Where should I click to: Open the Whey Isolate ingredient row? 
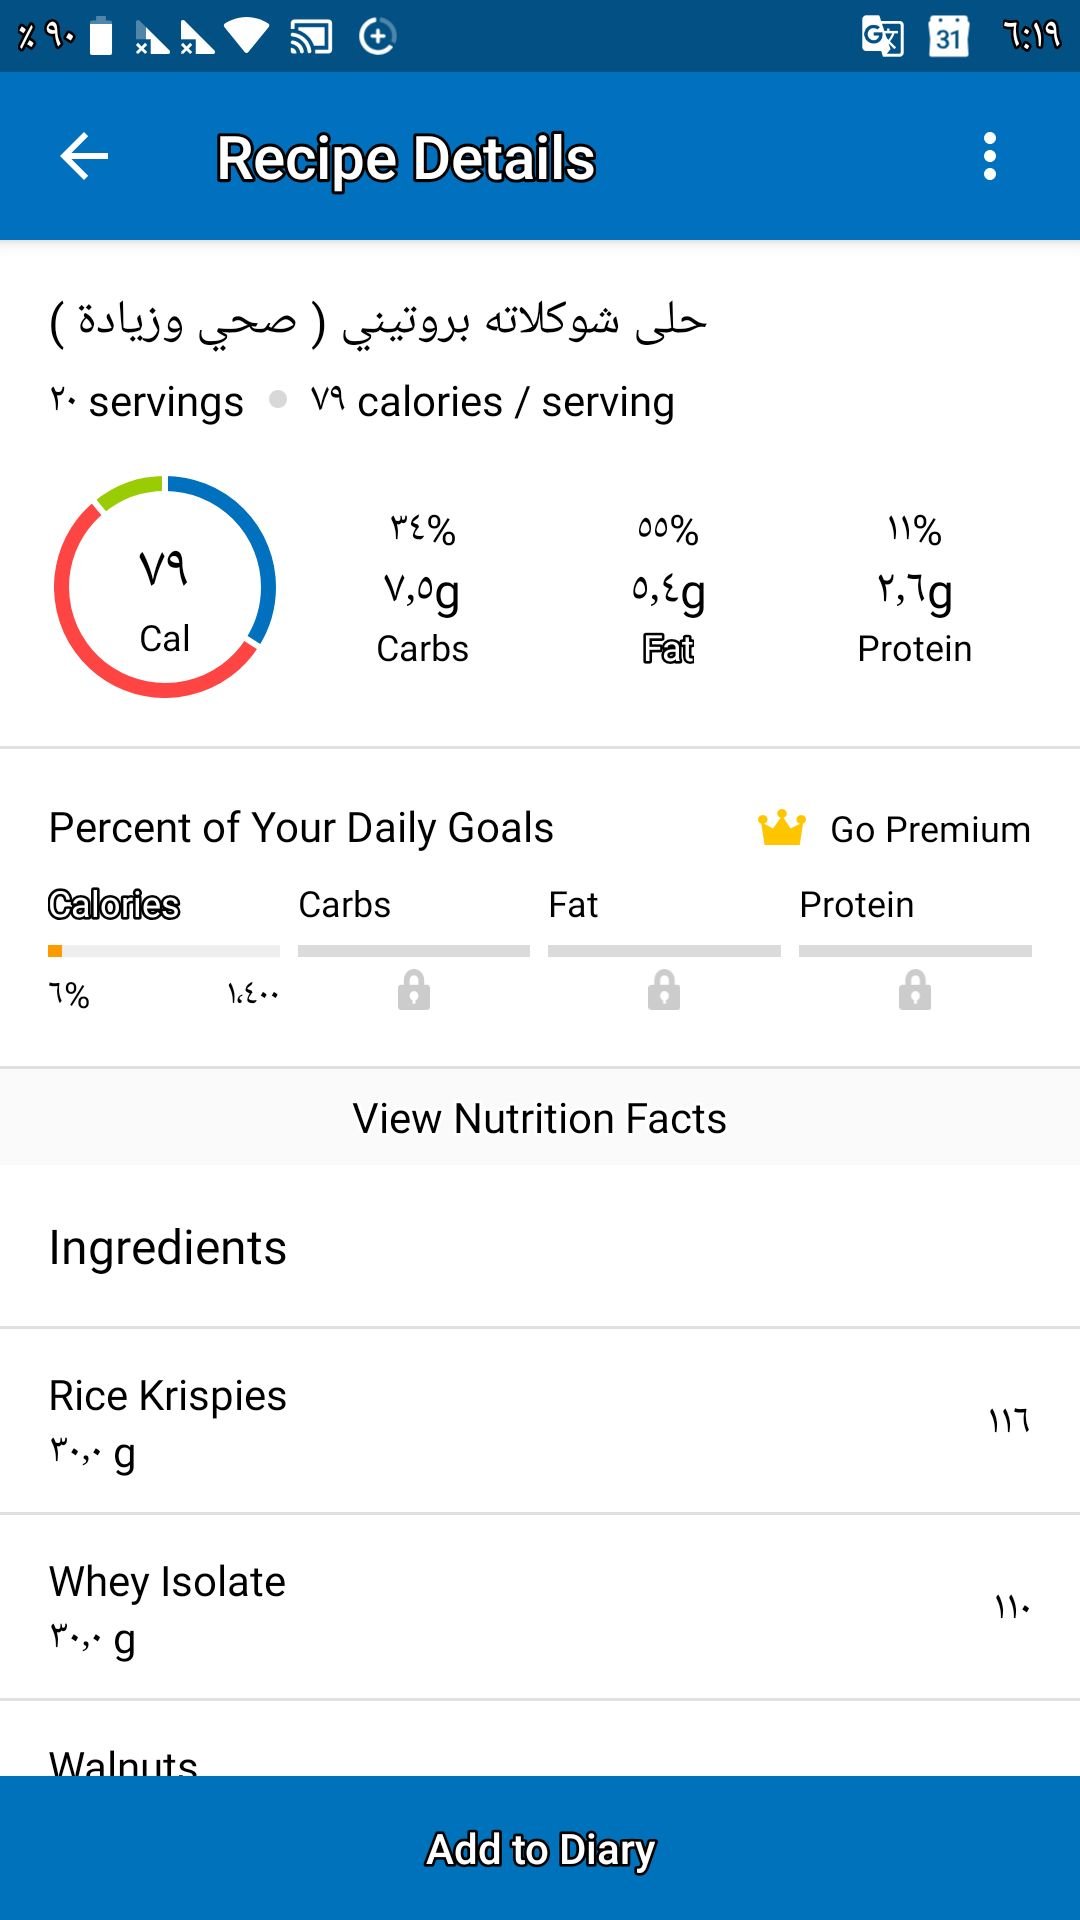click(540, 1606)
